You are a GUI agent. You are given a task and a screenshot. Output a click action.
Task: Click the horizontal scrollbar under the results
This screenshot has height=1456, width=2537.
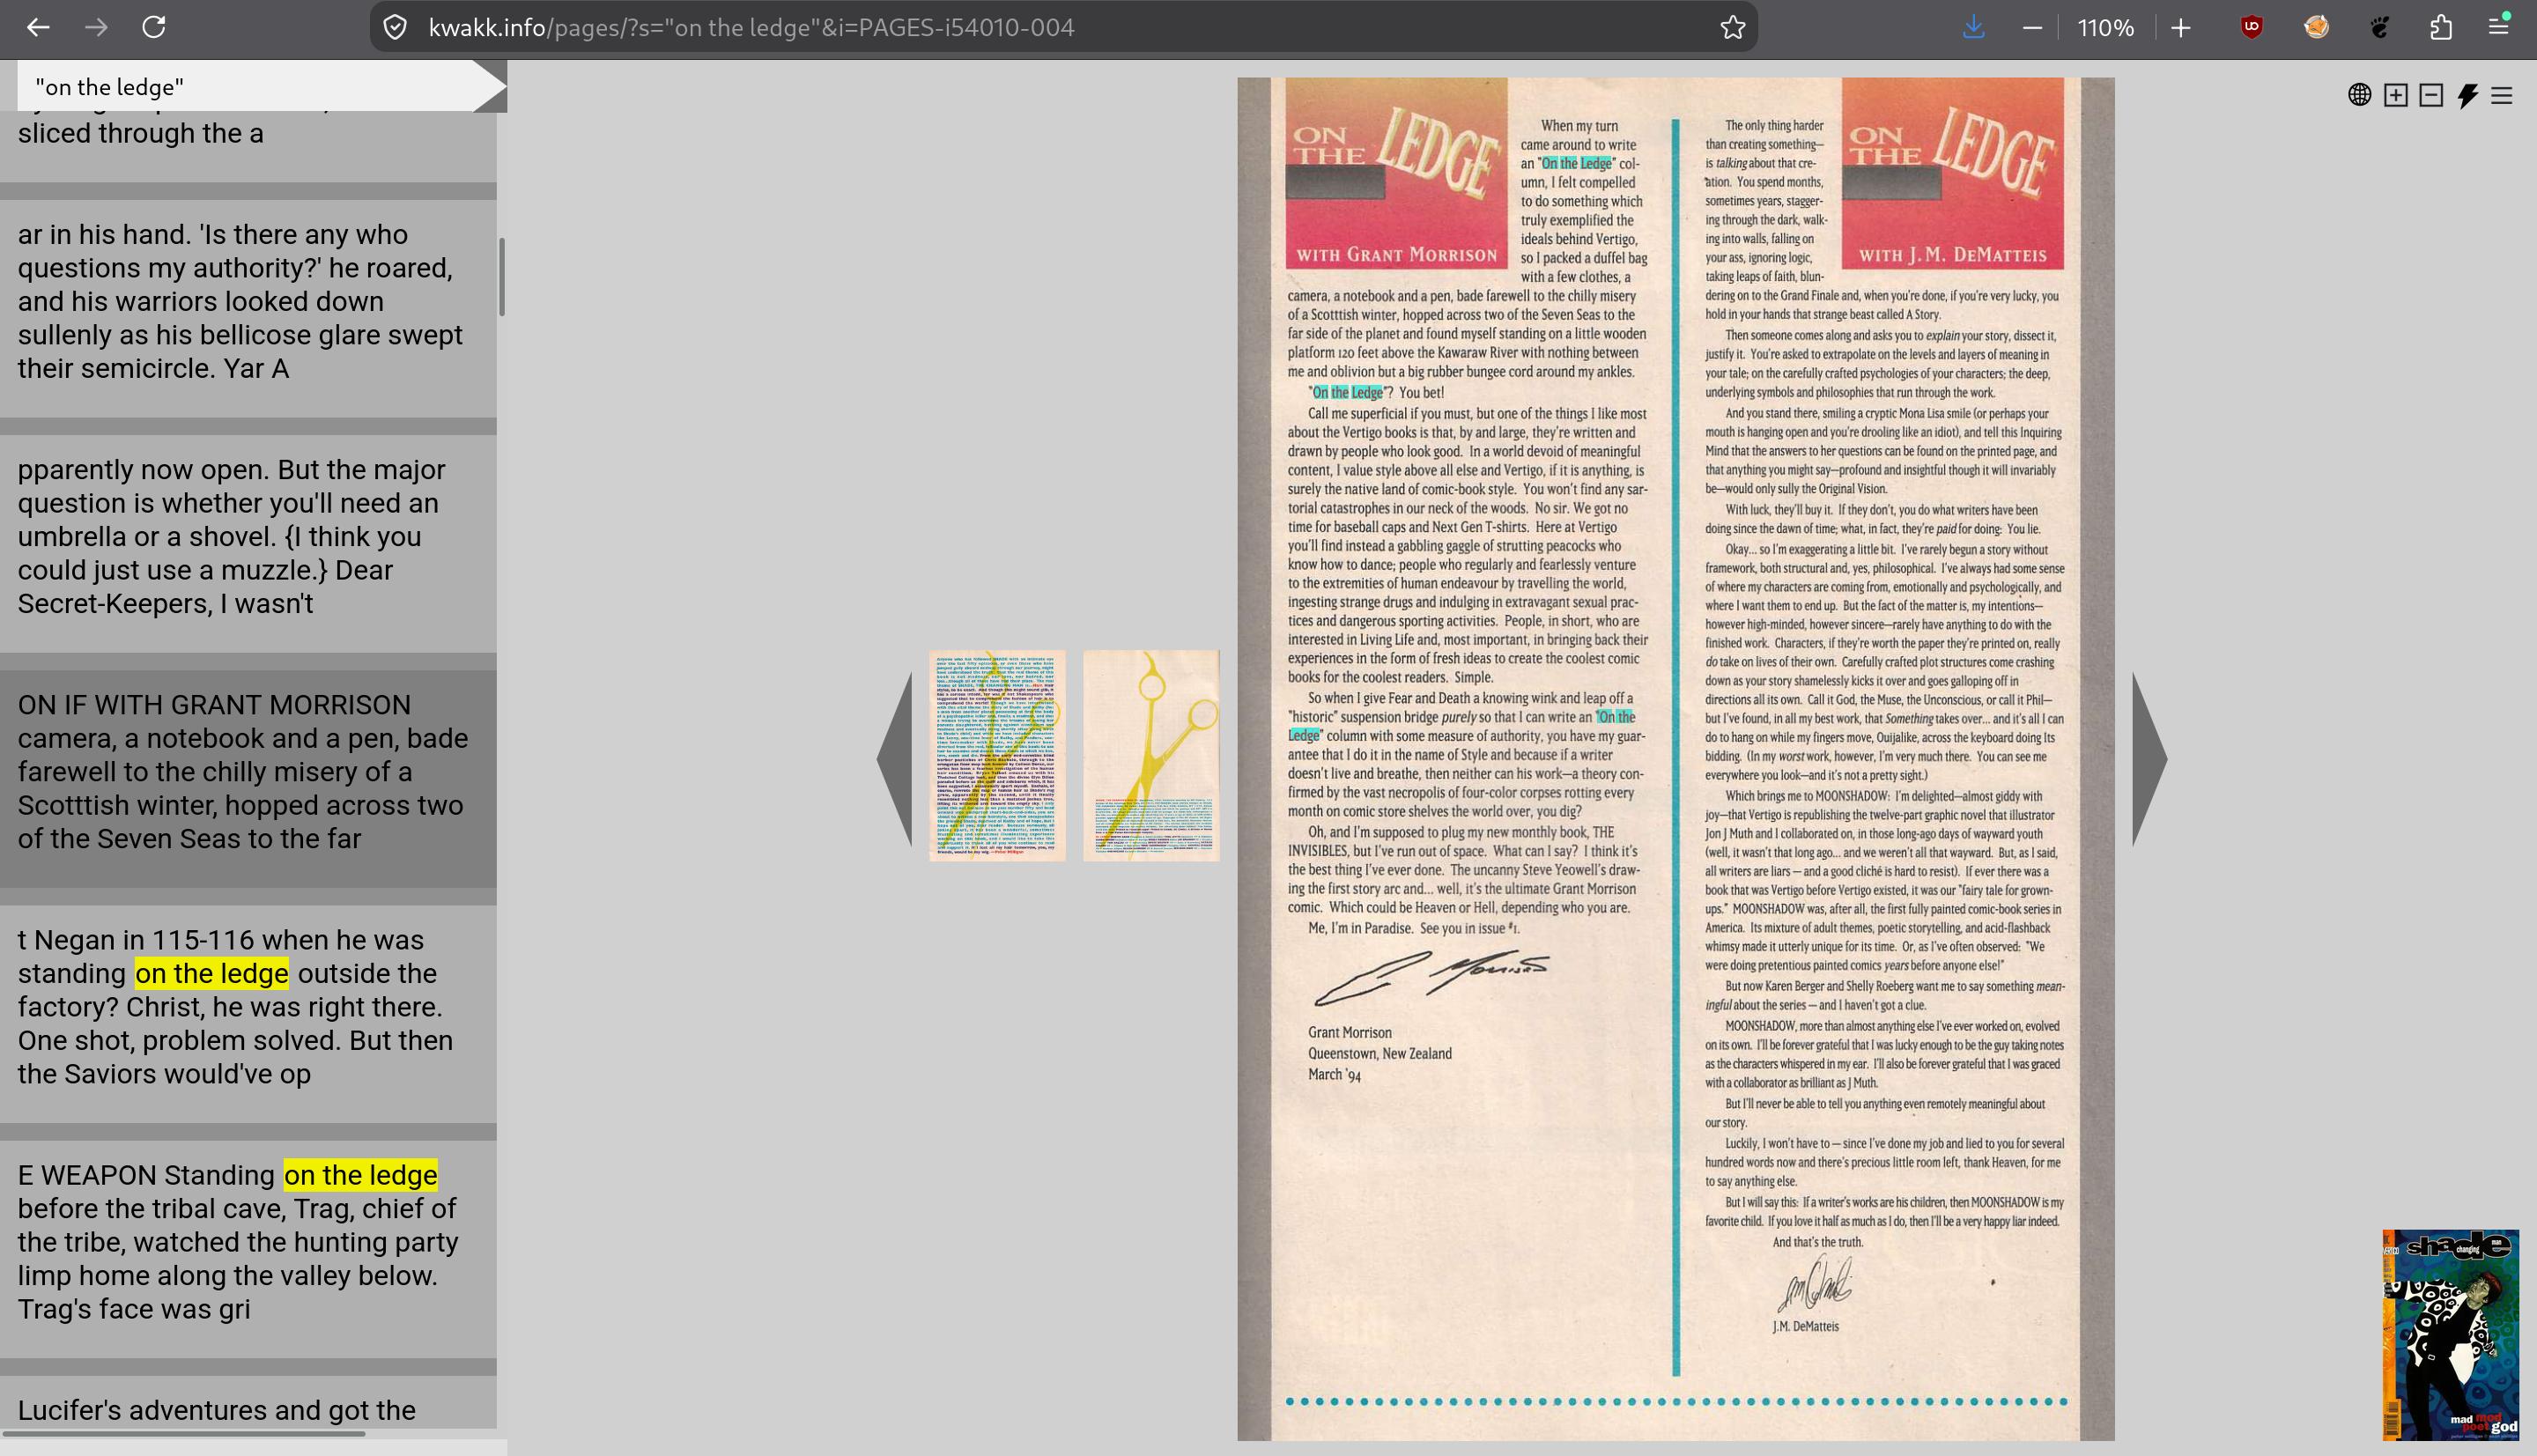point(183,1434)
